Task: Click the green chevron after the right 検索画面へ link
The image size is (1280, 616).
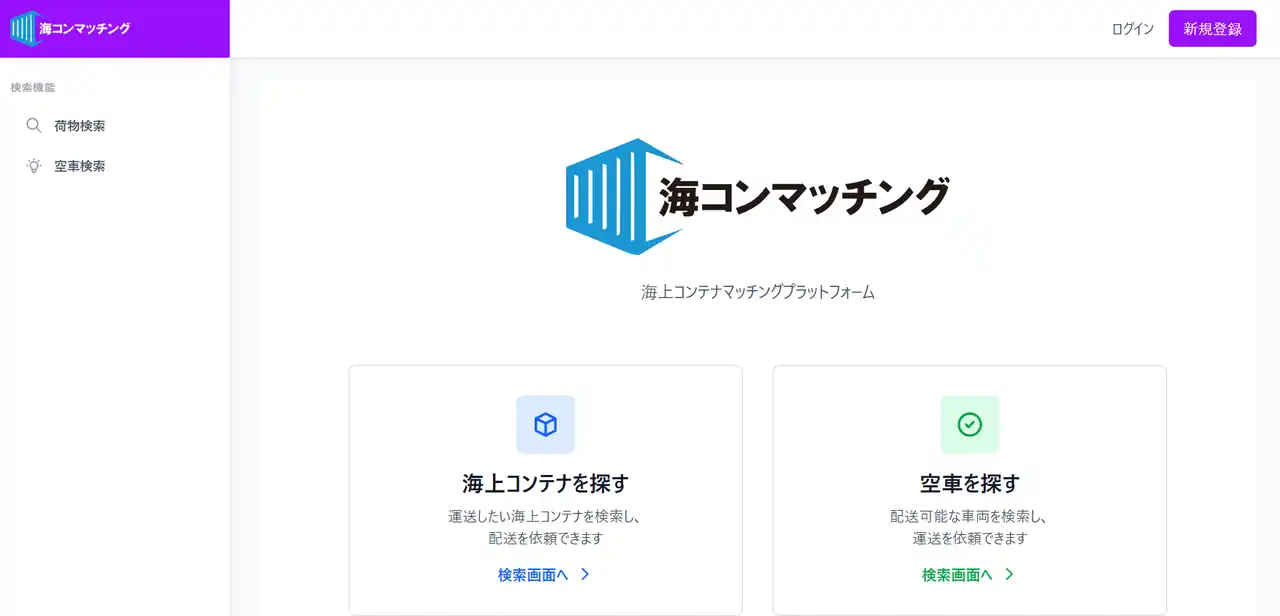Action: click(x=1009, y=574)
